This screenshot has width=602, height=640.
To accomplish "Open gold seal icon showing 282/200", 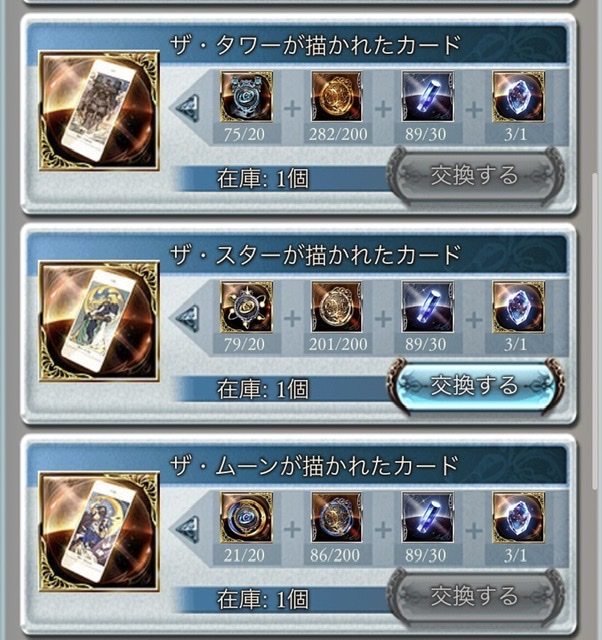I will pos(337,97).
